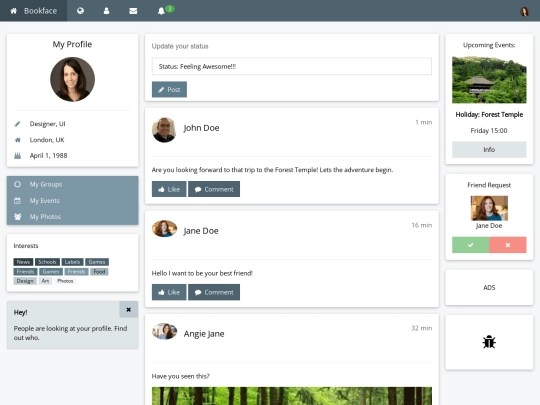The height and width of the screenshot is (405, 540).
Task: Select the Food interest tag
Action: [x=99, y=272]
